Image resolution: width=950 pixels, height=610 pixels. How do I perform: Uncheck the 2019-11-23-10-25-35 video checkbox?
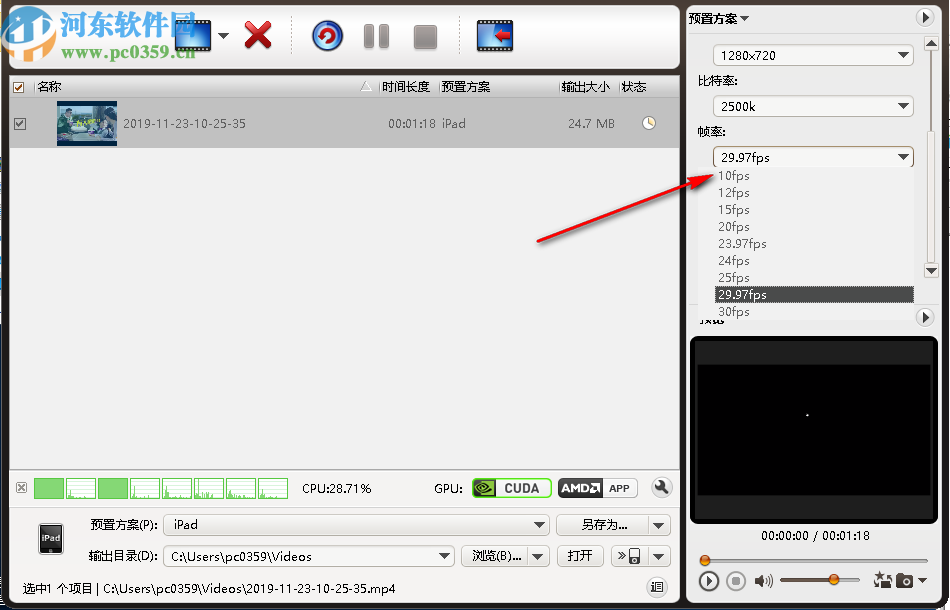click(17, 124)
